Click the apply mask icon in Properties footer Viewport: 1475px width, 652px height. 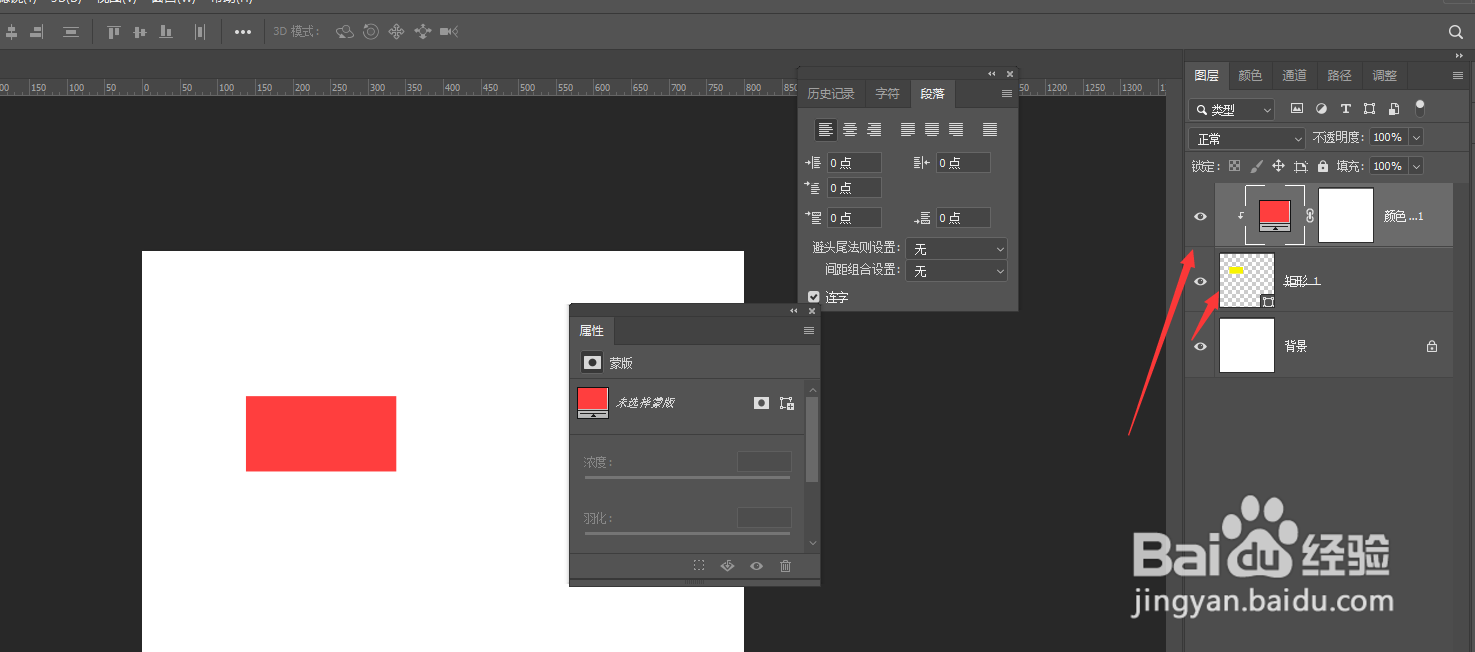[728, 566]
